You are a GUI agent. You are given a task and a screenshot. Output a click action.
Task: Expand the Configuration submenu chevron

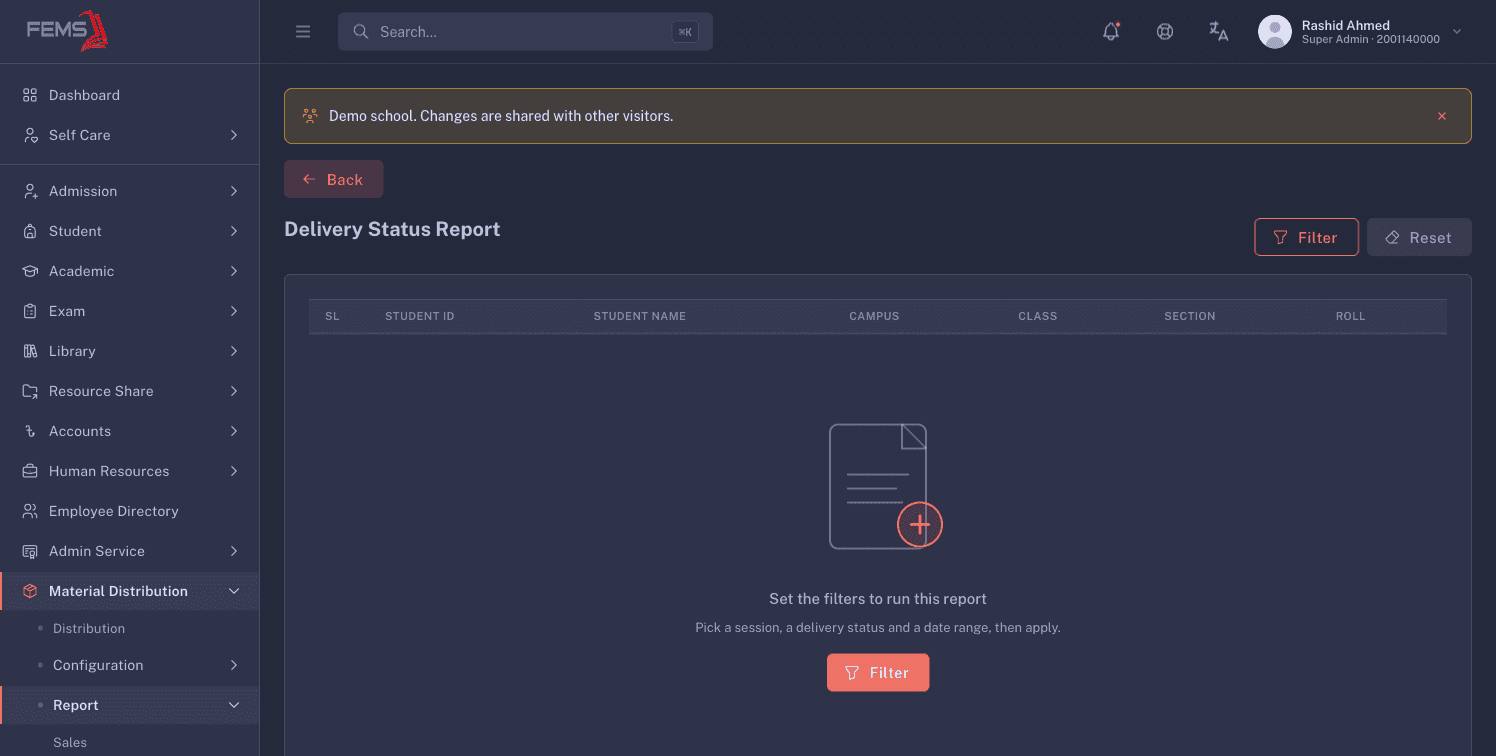tap(234, 665)
